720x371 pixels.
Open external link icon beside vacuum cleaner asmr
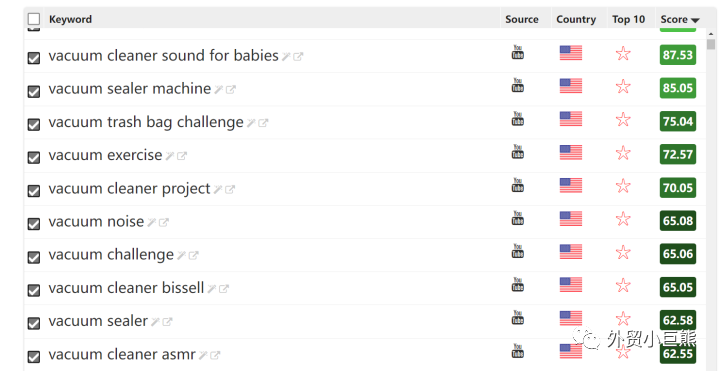[215, 355]
